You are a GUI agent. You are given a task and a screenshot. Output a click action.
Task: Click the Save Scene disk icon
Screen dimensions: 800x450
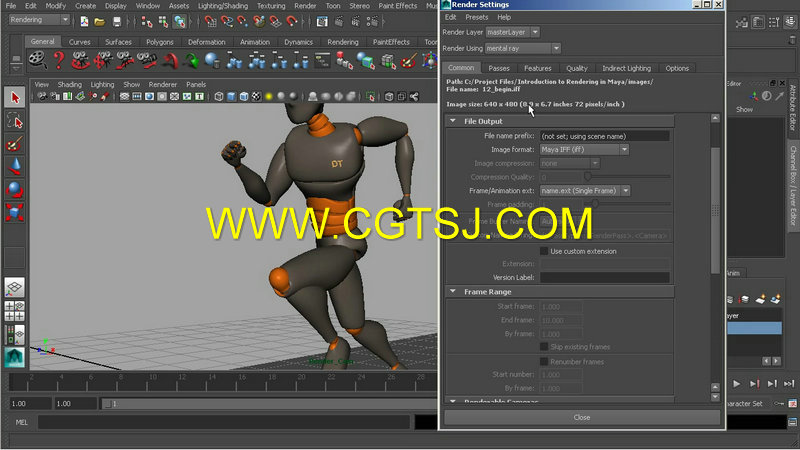(117, 21)
